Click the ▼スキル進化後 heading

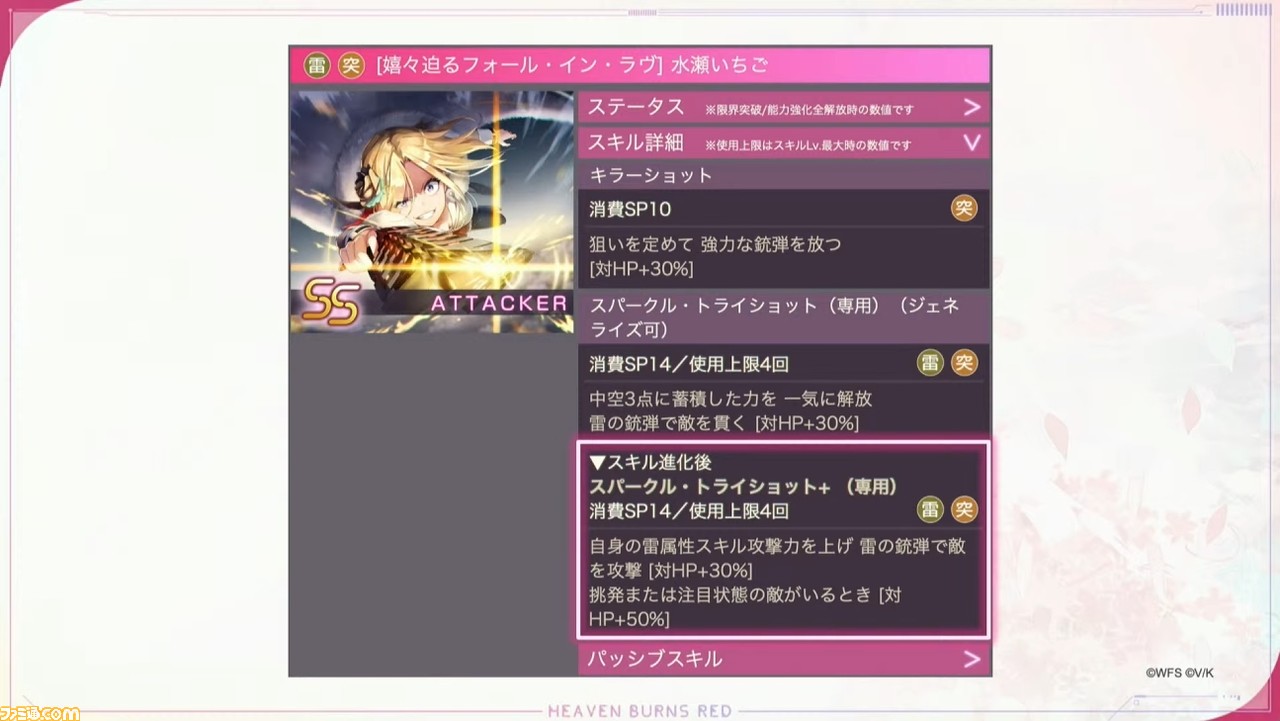point(650,462)
